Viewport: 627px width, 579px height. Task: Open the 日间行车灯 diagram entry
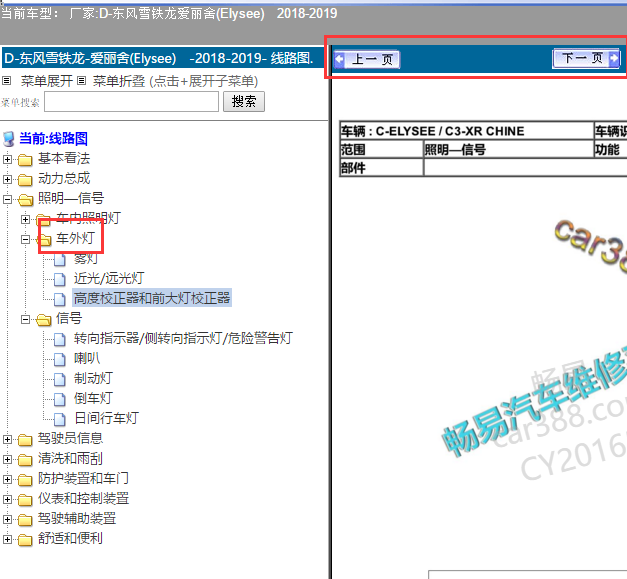click(106, 418)
